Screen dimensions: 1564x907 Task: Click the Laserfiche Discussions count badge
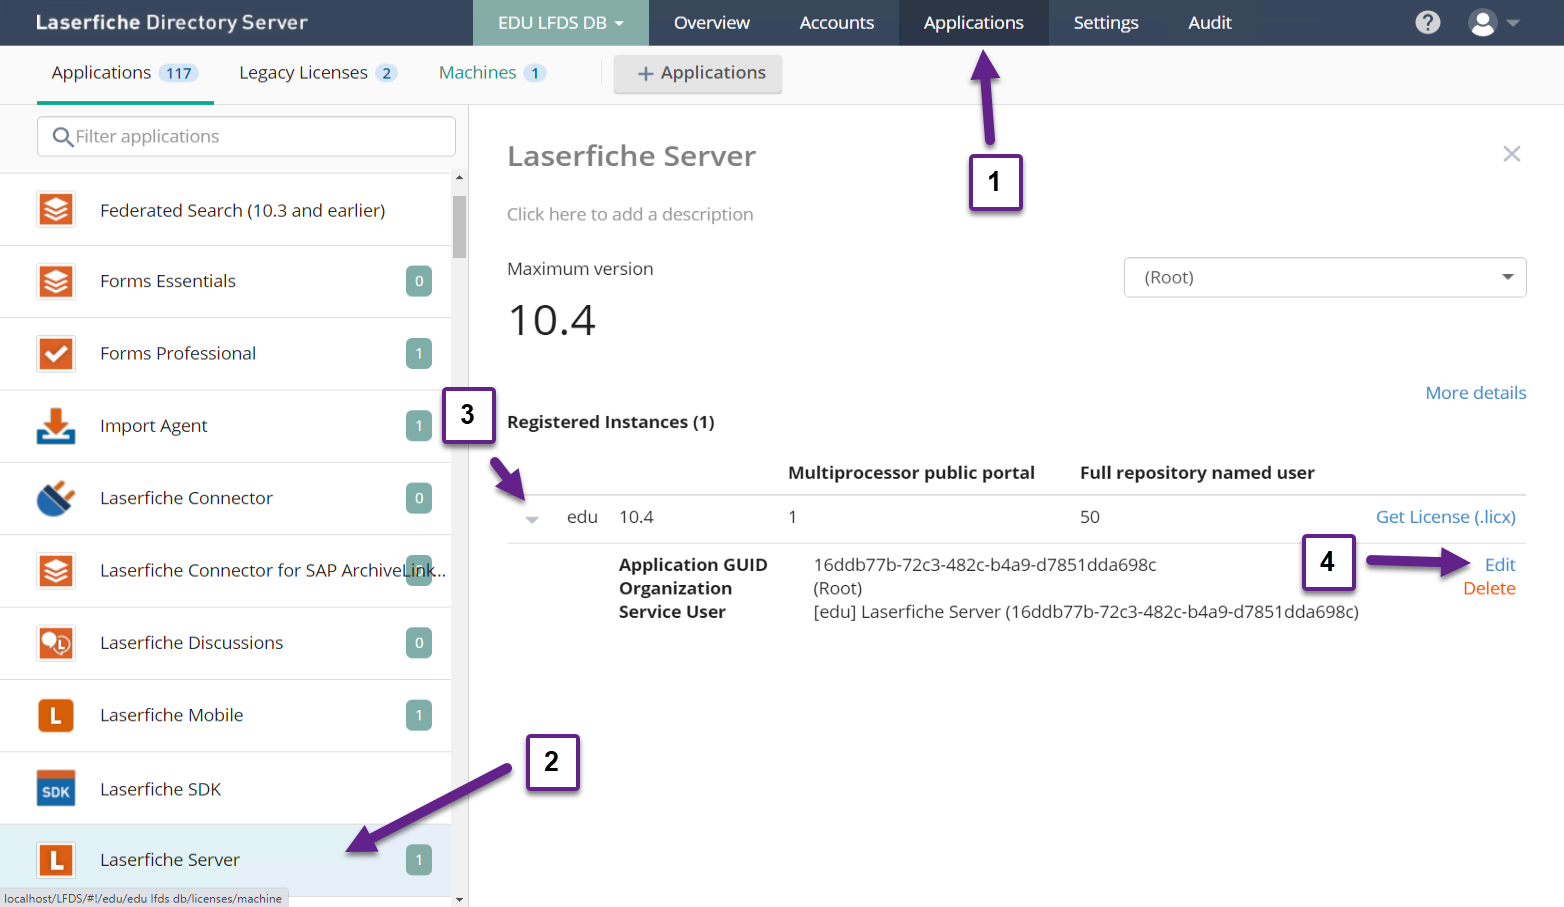coord(419,643)
